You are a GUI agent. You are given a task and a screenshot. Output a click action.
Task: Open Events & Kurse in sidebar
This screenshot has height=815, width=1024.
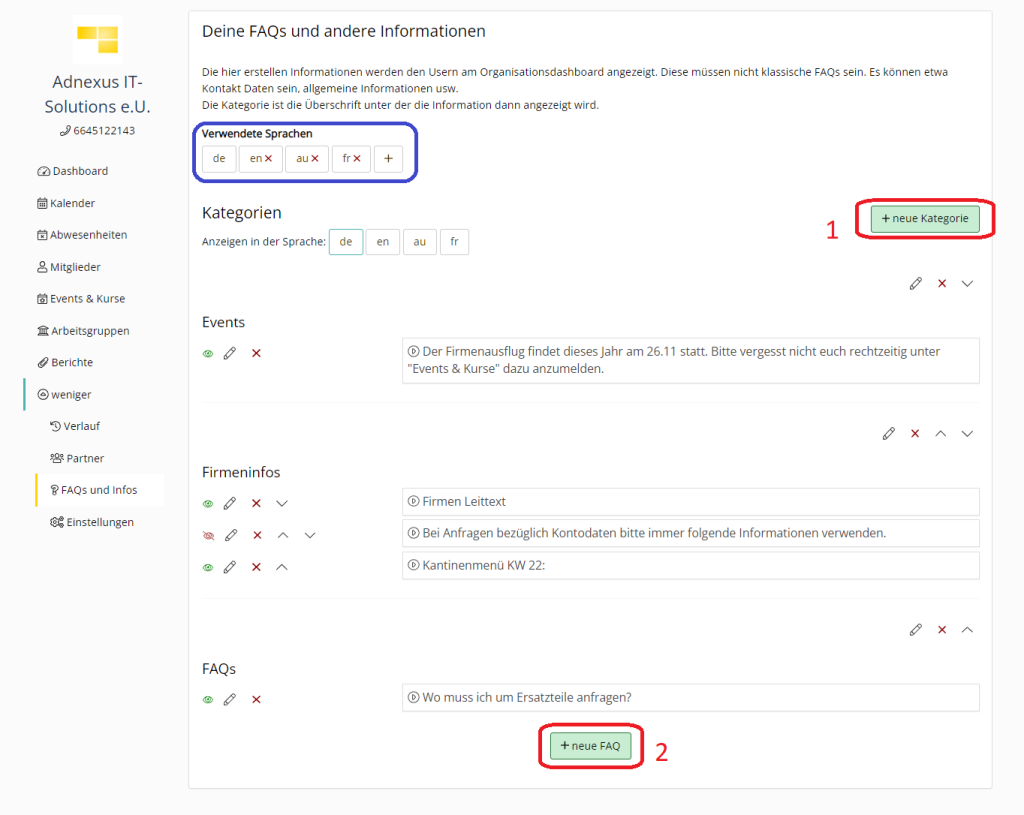point(81,298)
